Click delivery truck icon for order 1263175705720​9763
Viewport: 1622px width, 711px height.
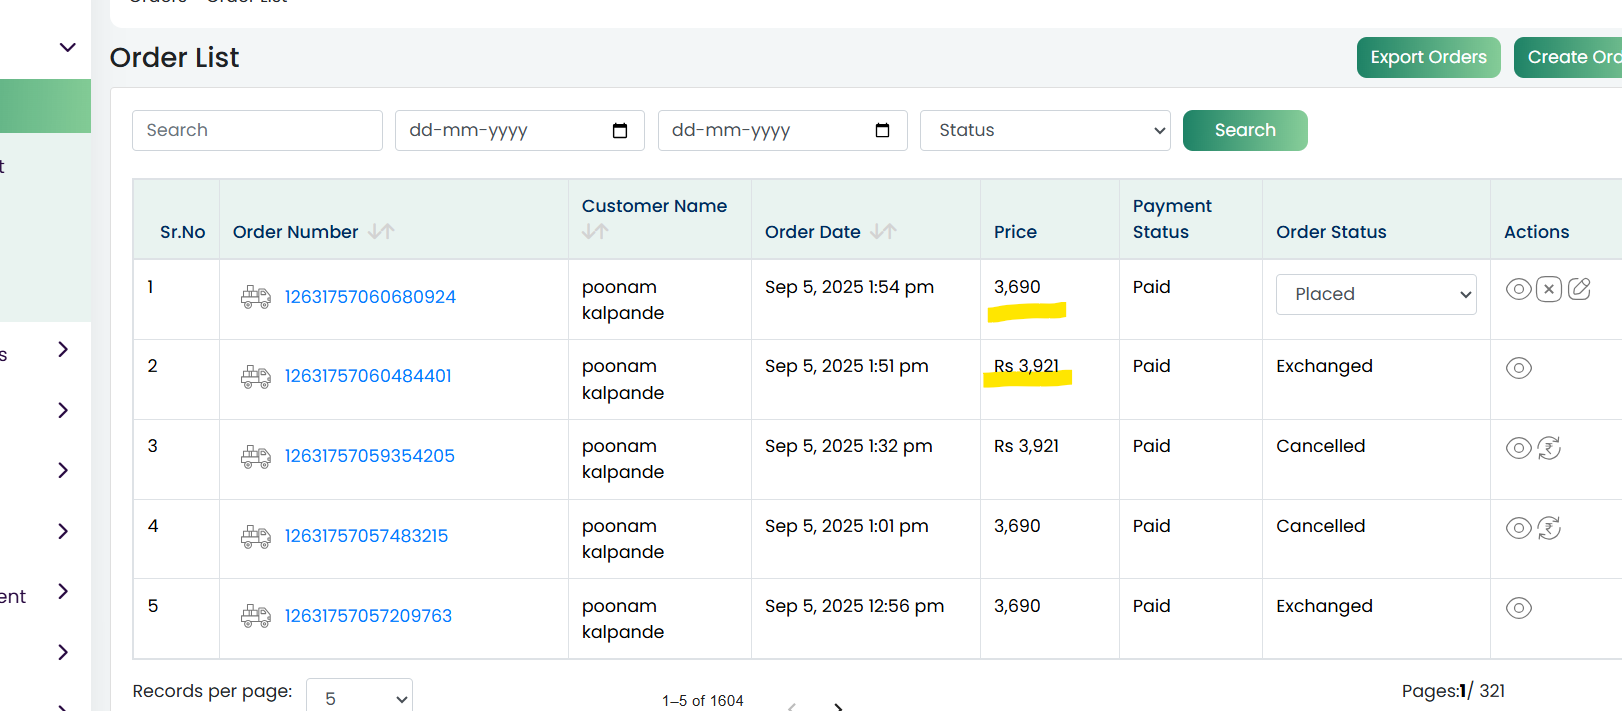point(256,616)
